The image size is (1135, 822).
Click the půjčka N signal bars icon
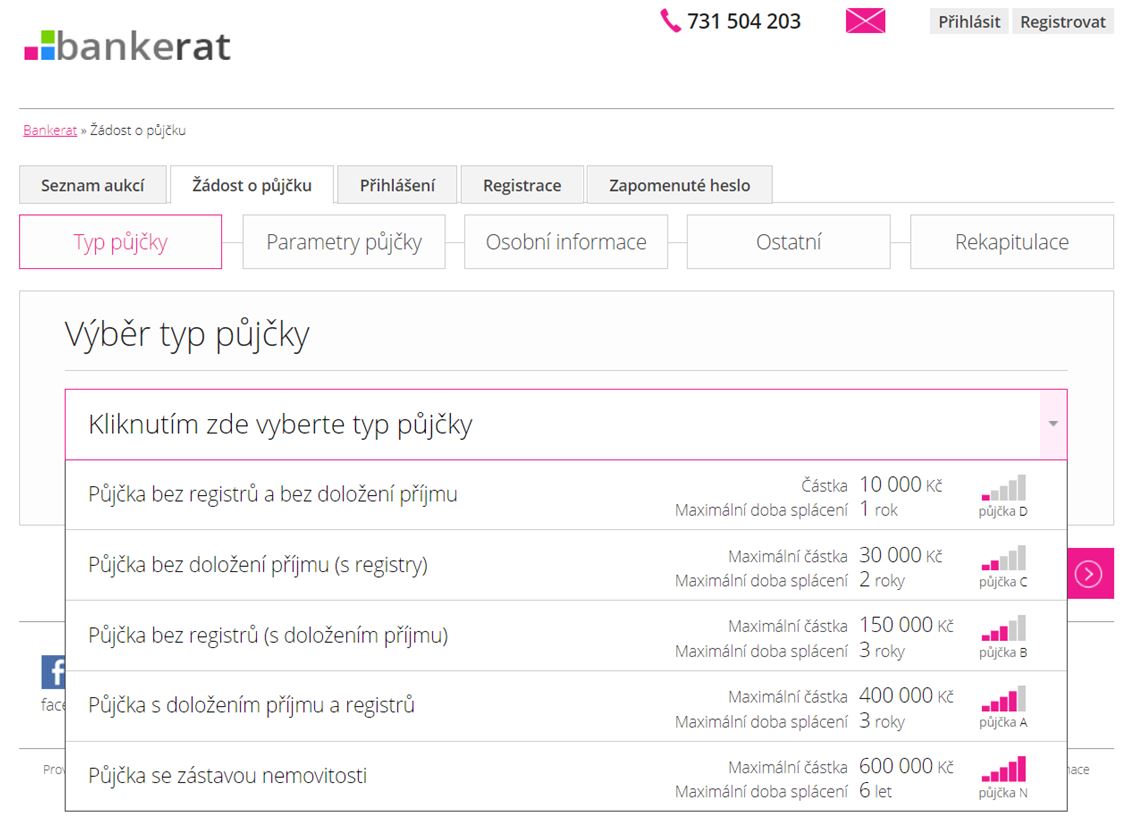point(1003,769)
